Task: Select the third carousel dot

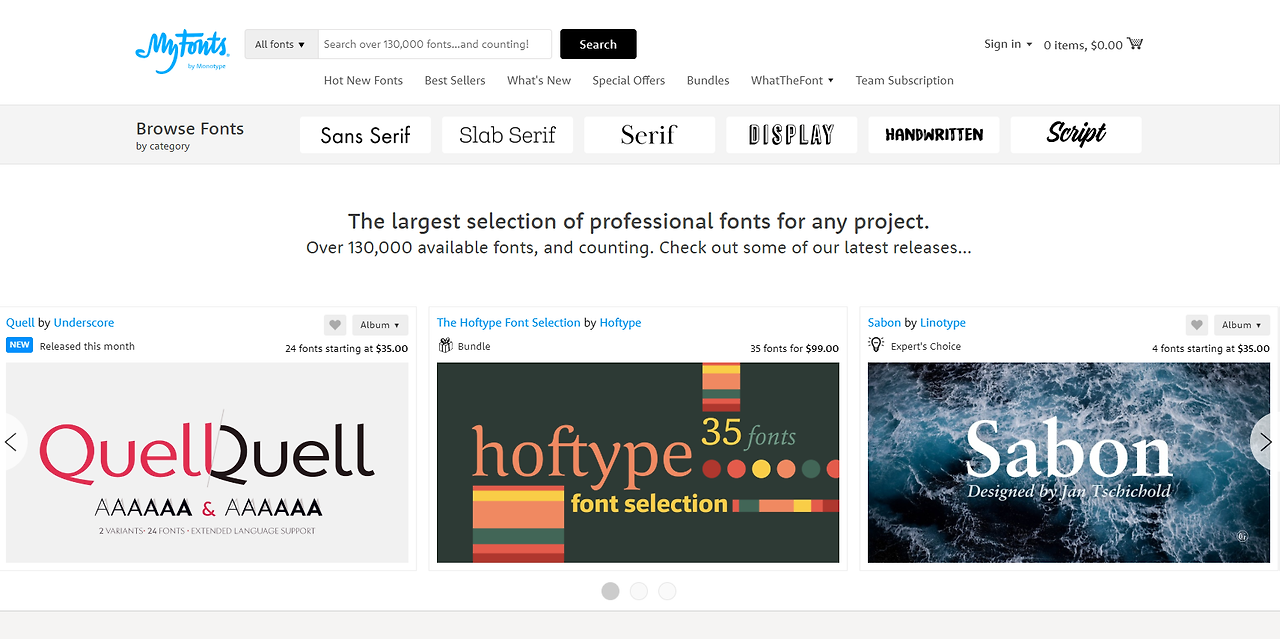Action: pyautogui.click(x=667, y=591)
